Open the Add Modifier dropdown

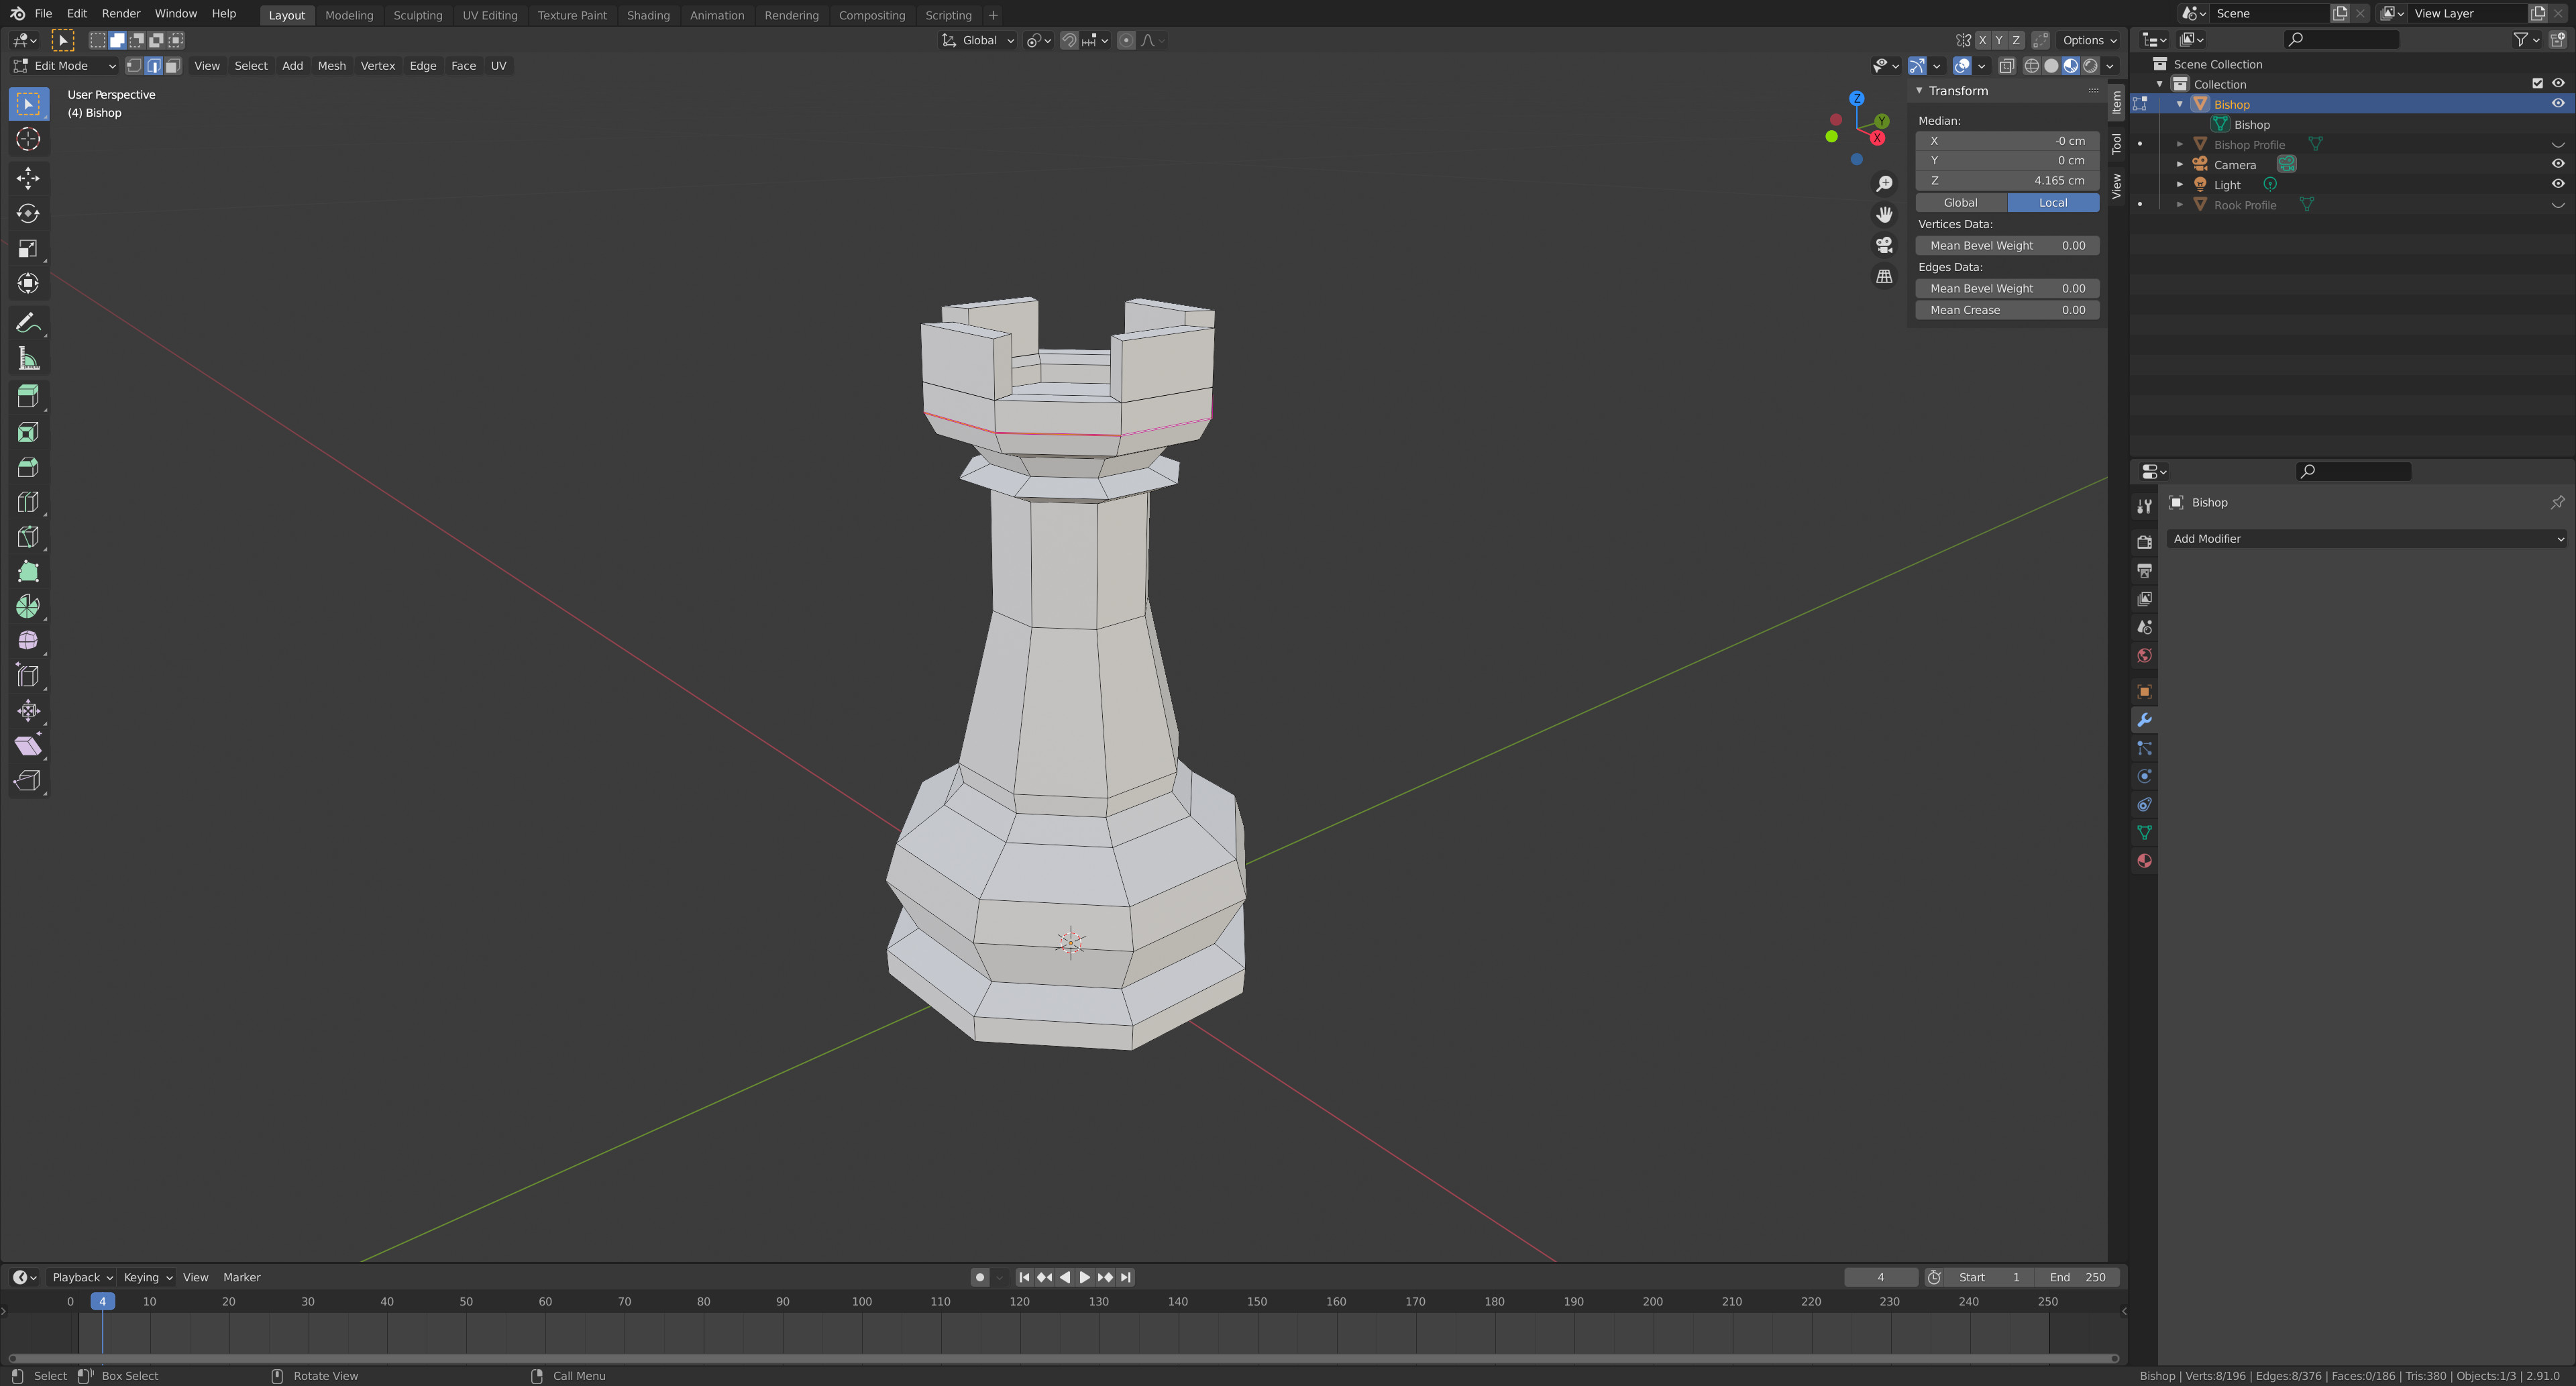click(x=2366, y=539)
